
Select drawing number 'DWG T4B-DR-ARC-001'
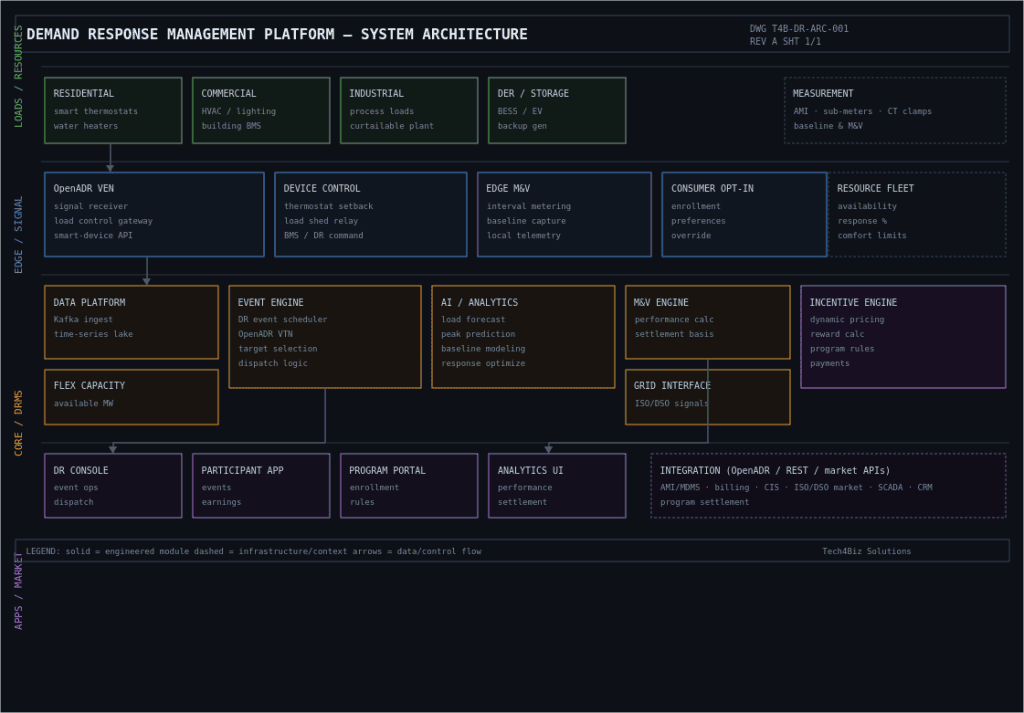(799, 29)
